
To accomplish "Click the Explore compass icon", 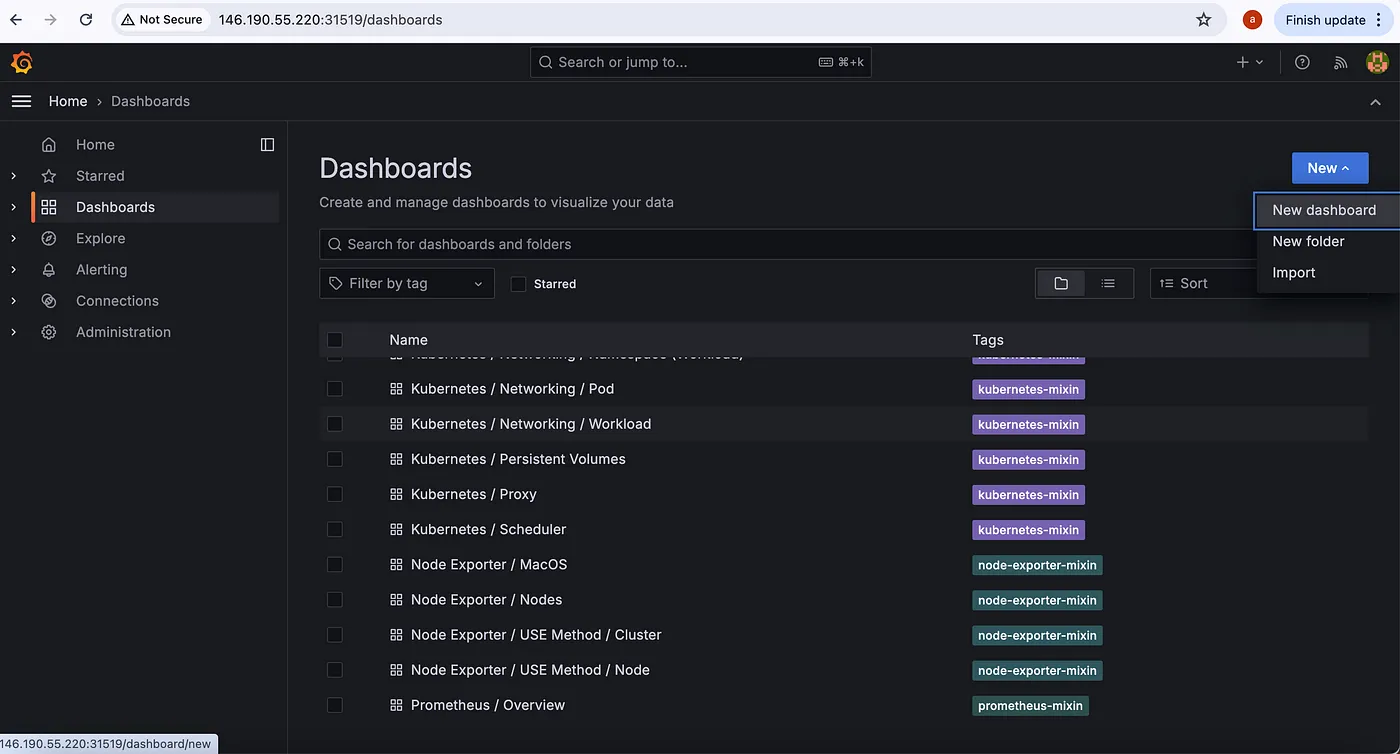I will pos(49,238).
